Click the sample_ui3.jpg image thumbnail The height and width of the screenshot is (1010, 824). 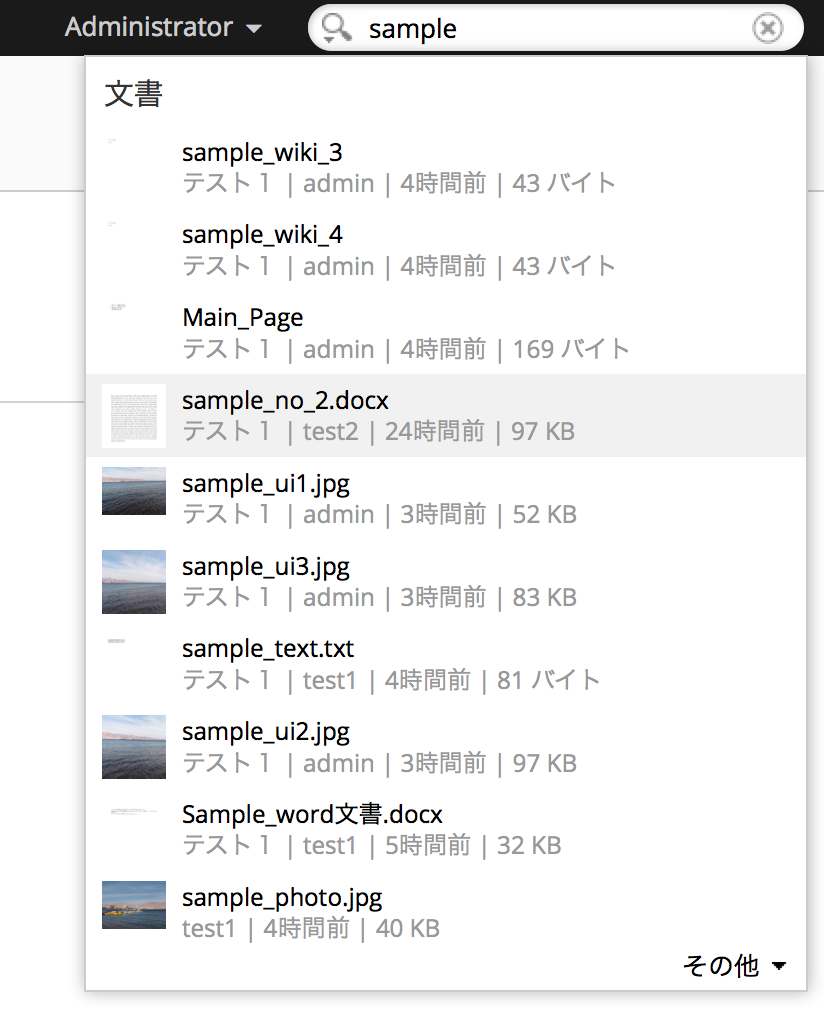point(134,581)
